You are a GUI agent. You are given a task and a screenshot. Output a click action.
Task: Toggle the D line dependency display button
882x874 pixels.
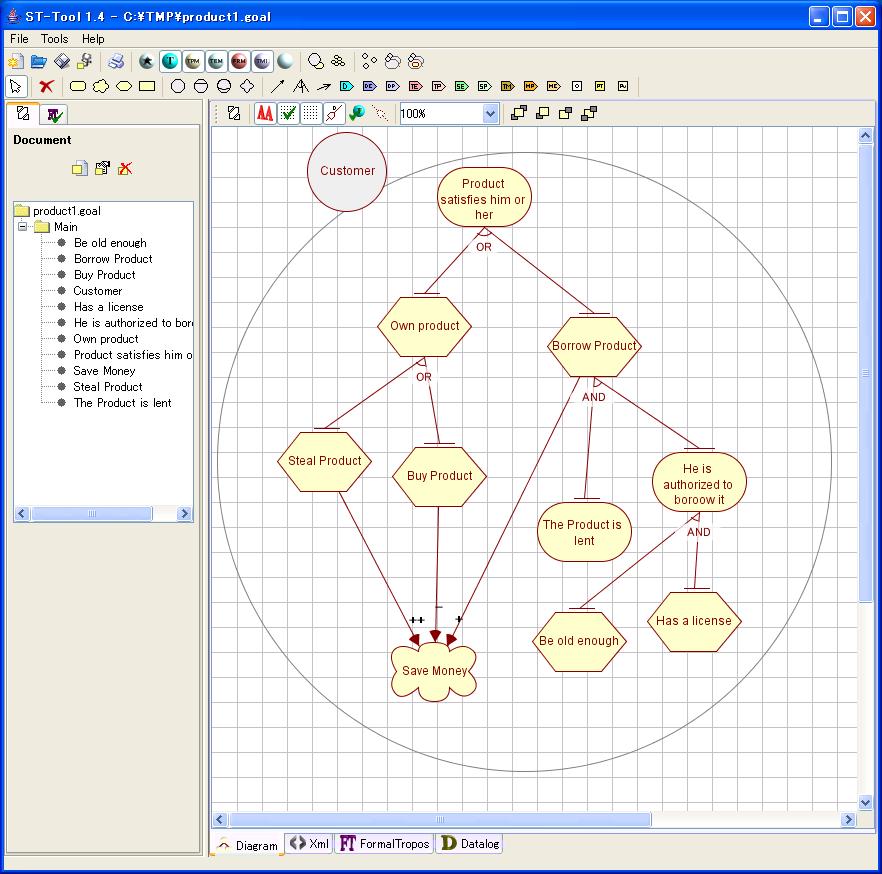pyautogui.click(x=334, y=114)
